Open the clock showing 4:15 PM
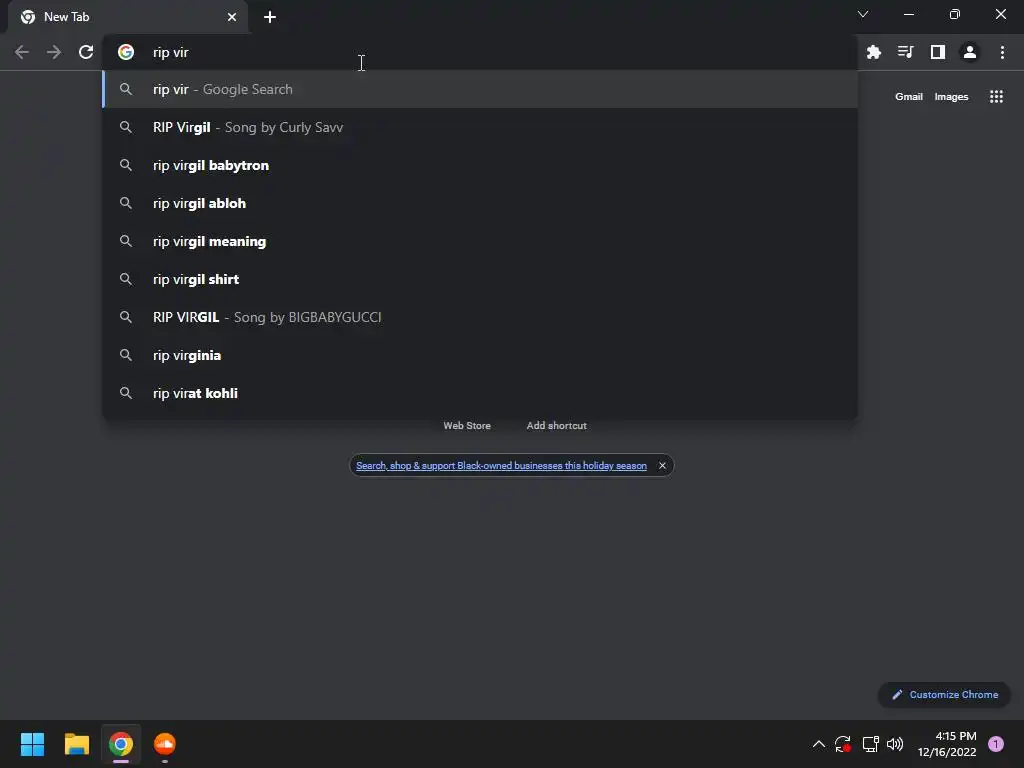The image size is (1024, 768). coord(947,744)
